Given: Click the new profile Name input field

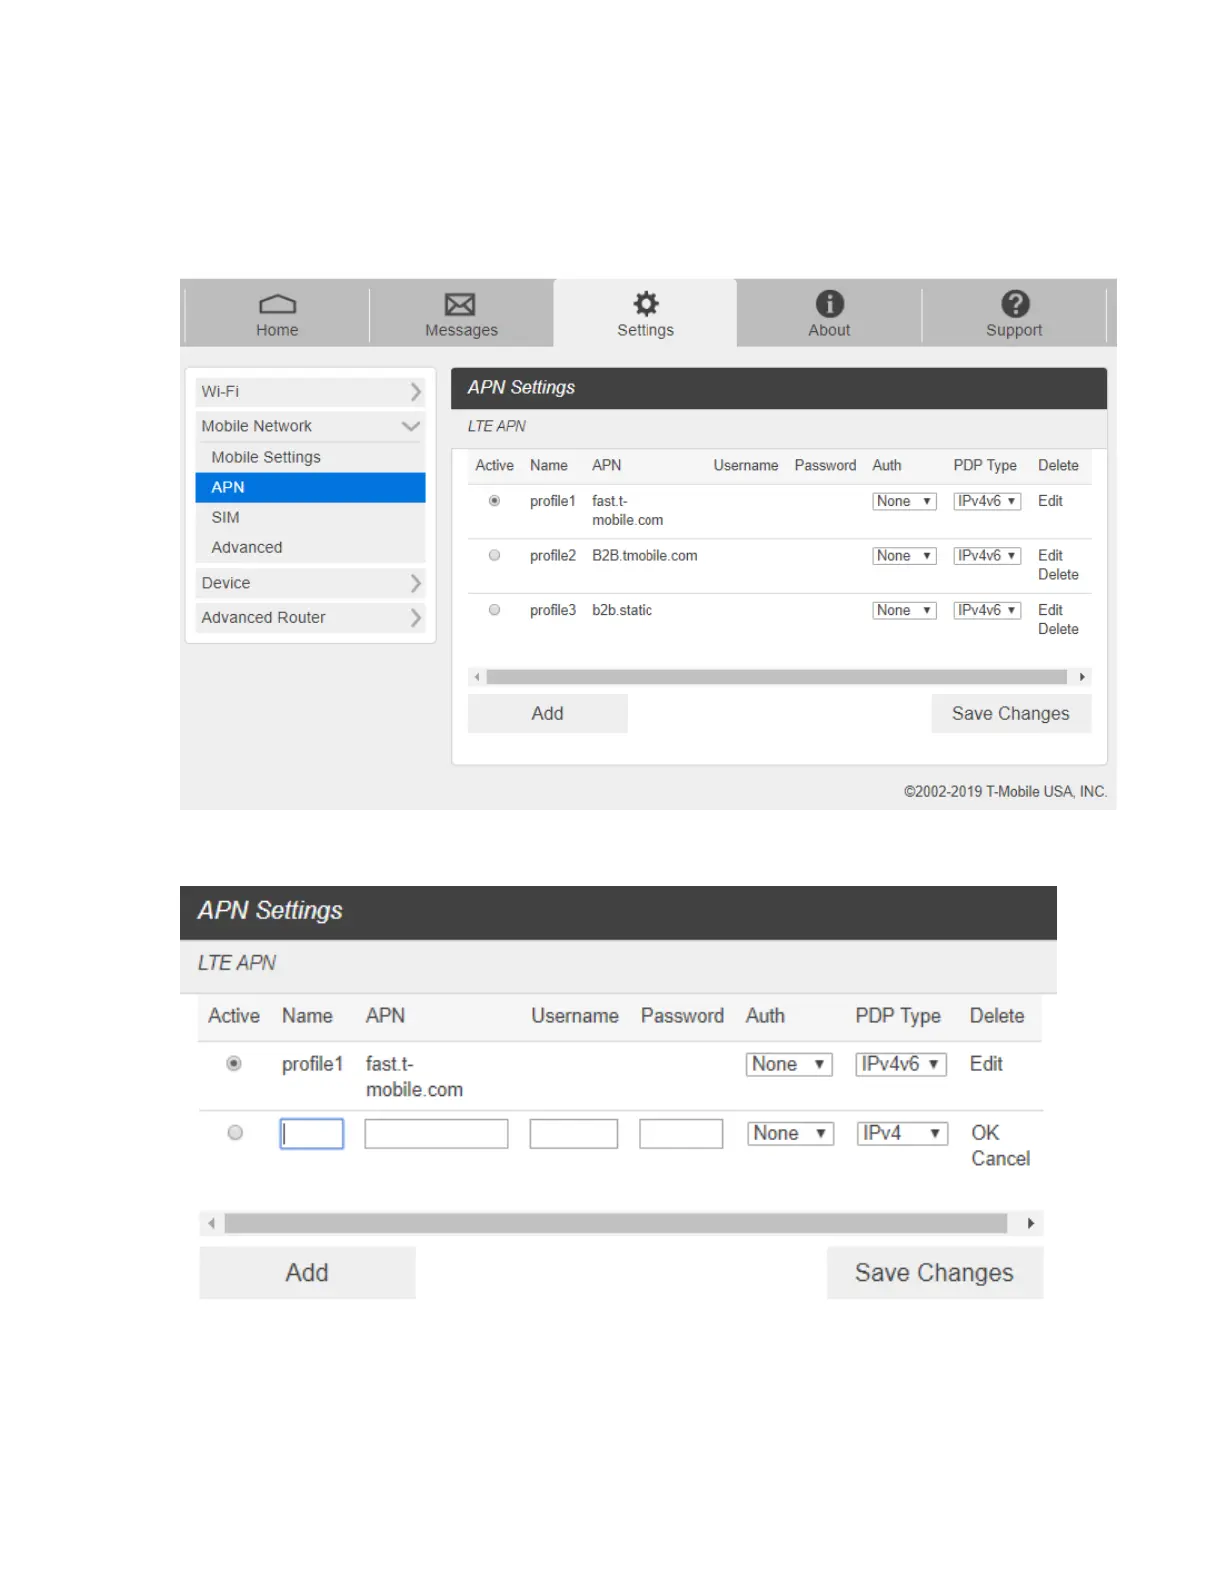Looking at the screenshot, I should pyautogui.click(x=312, y=1134).
